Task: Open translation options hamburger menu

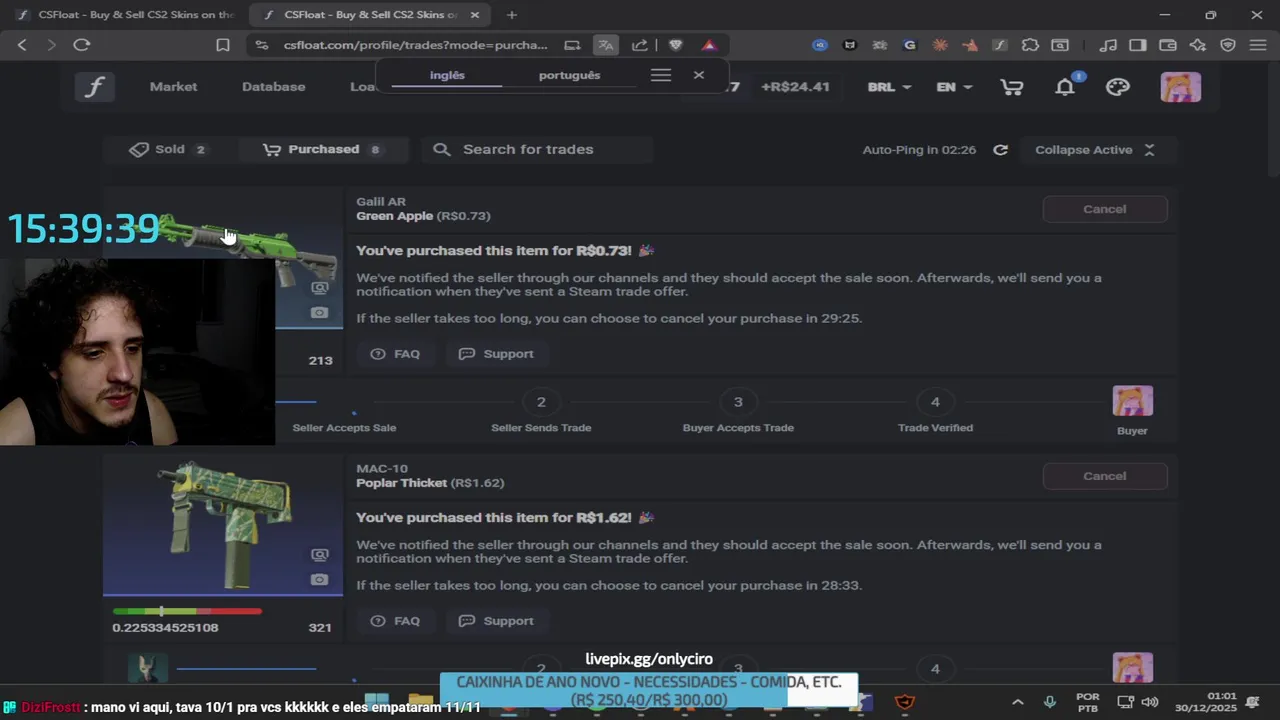Action: [661, 75]
